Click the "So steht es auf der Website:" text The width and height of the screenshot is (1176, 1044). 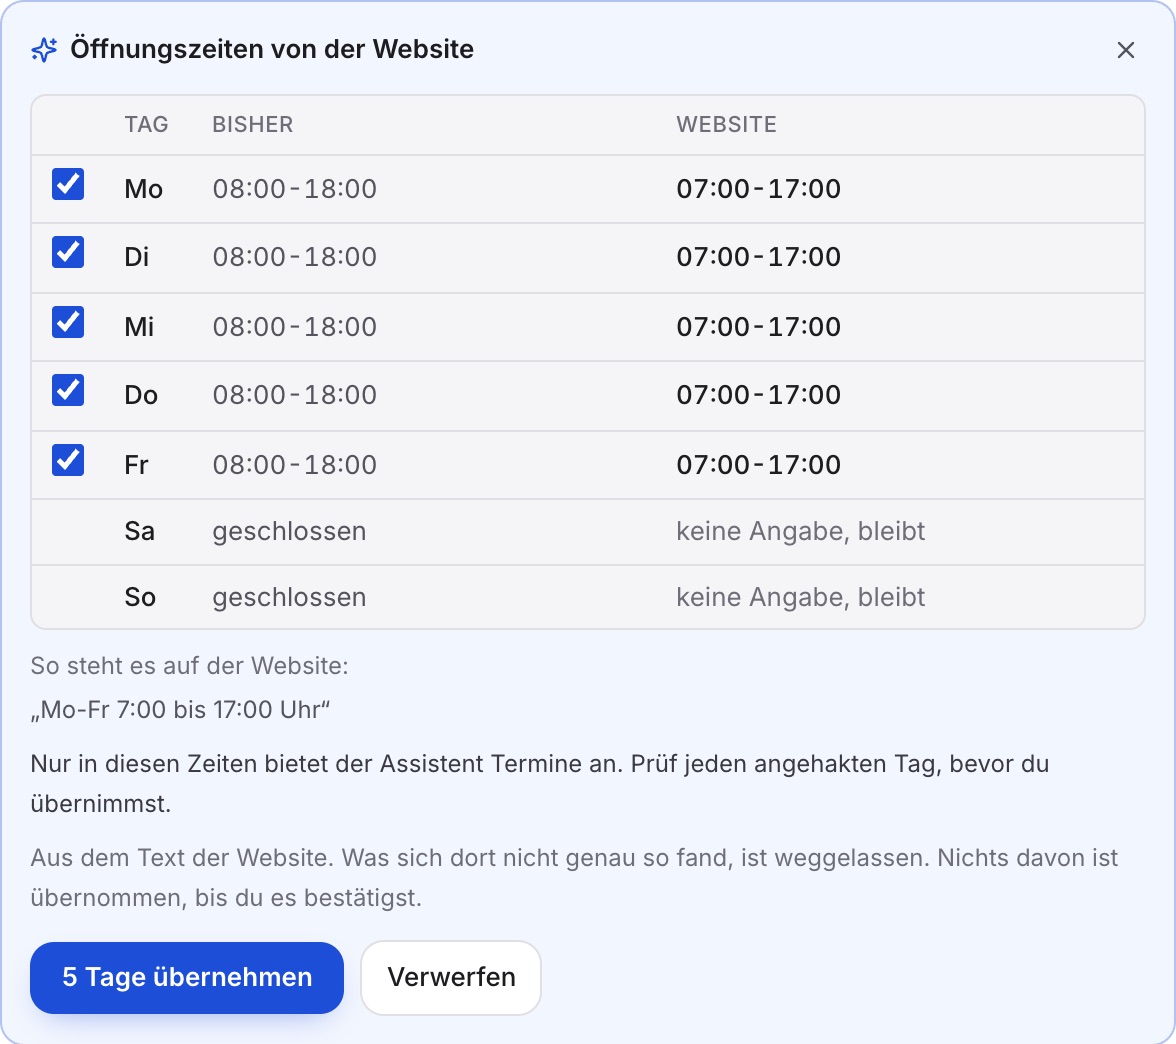point(190,666)
